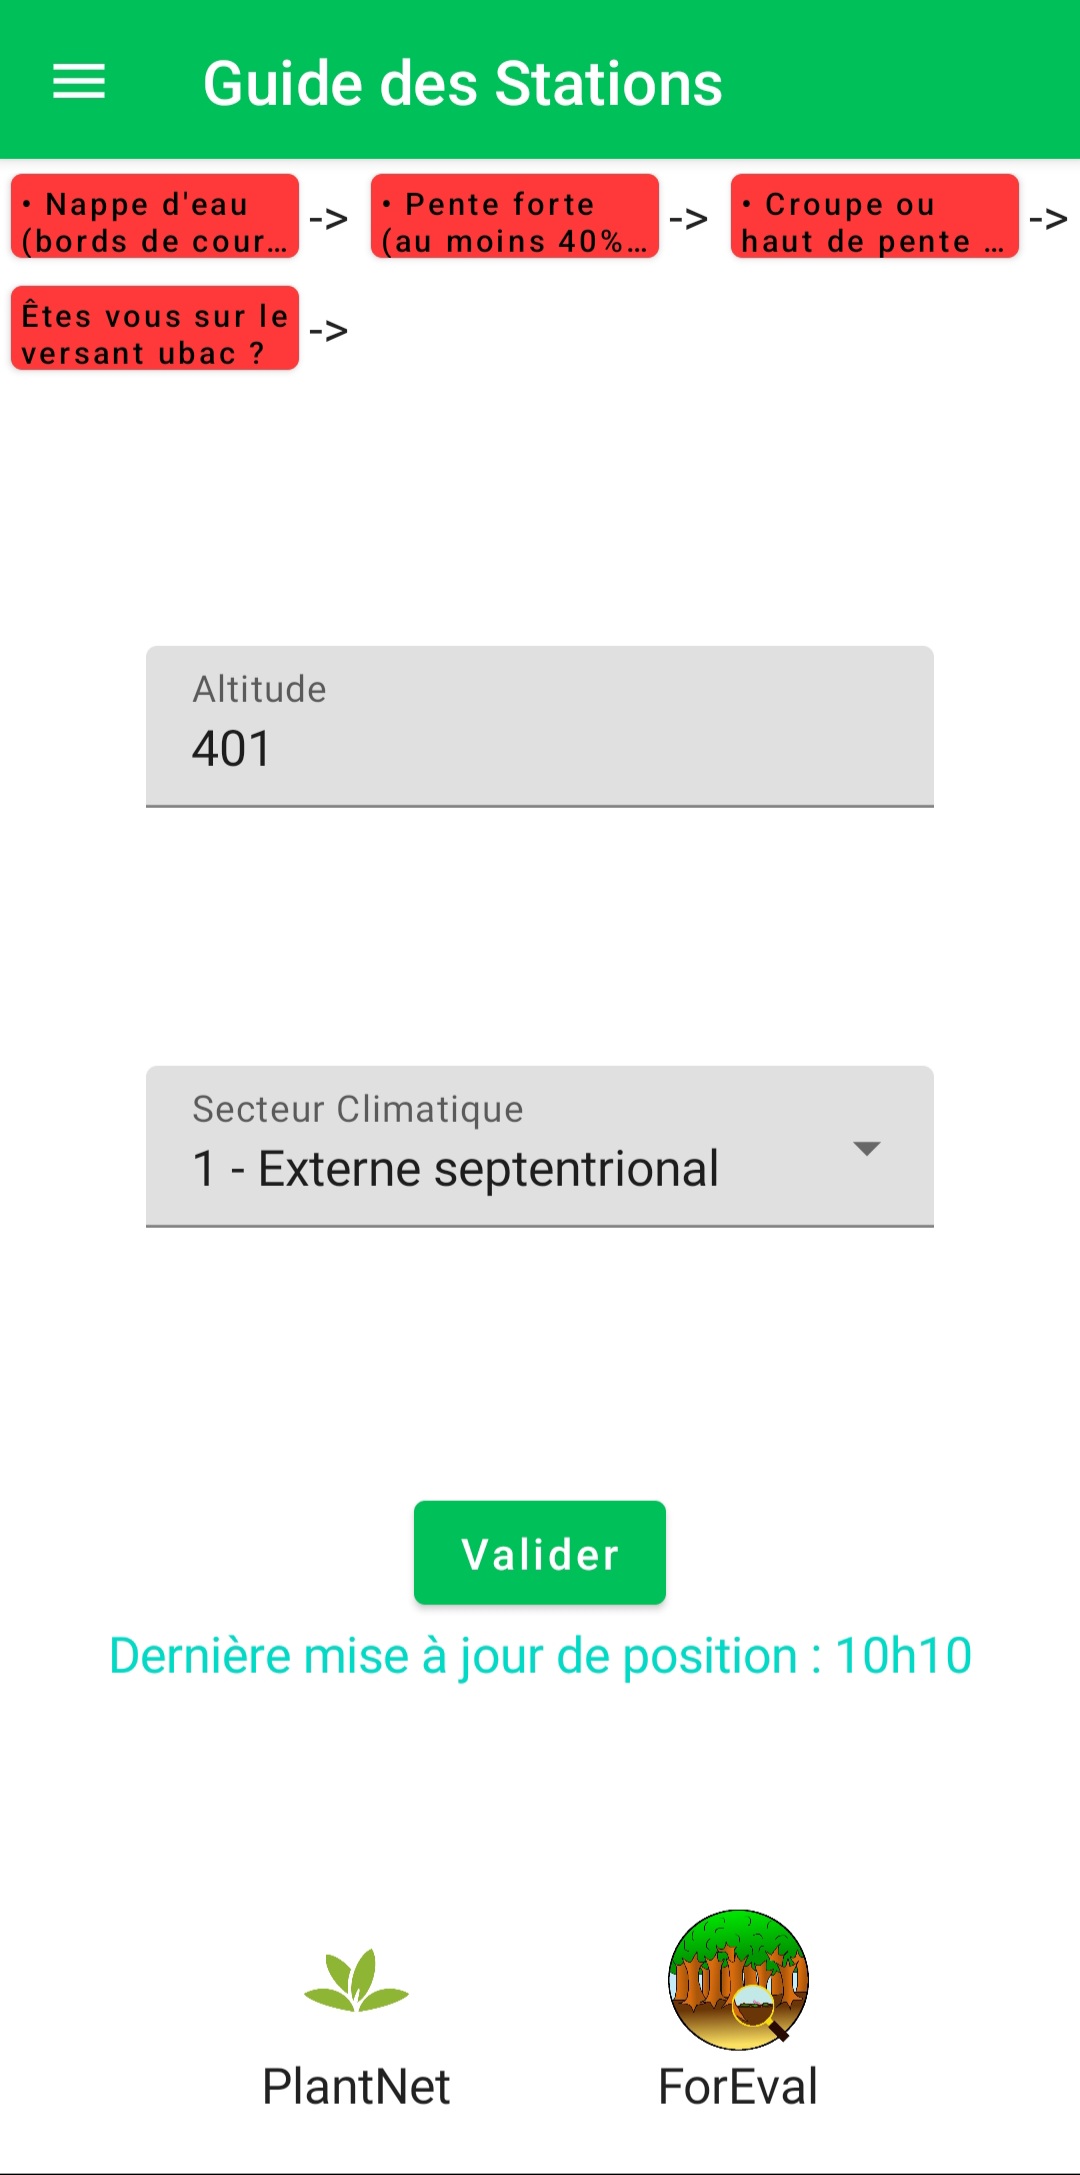The image size is (1080, 2175).
Task: Expand the Secteur Climatique dropdown arrow
Action: pos(867,1148)
